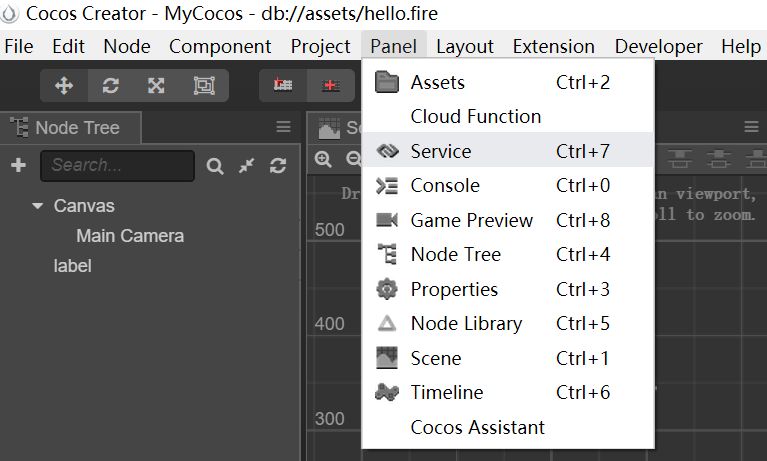
Task: Choose Scene in Panel menu
Action: [508, 358]
